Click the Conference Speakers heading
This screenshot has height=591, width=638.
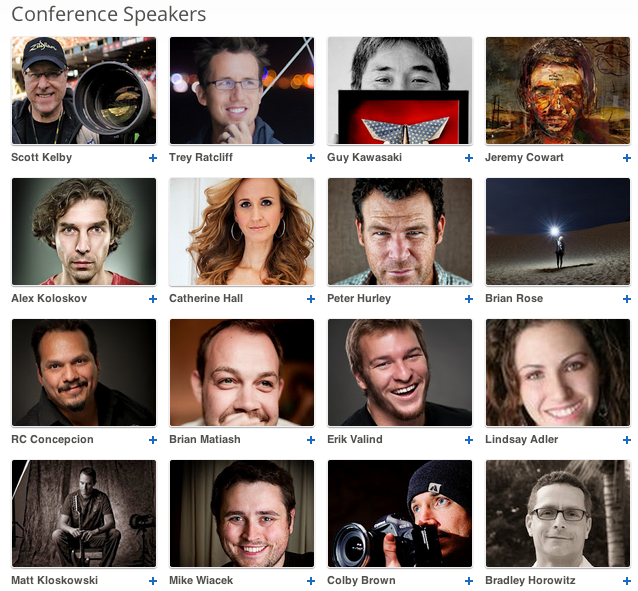(x=109, y=14)
